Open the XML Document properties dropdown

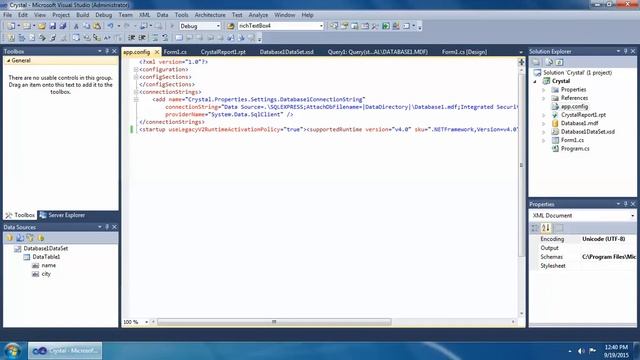click(632, 216)
